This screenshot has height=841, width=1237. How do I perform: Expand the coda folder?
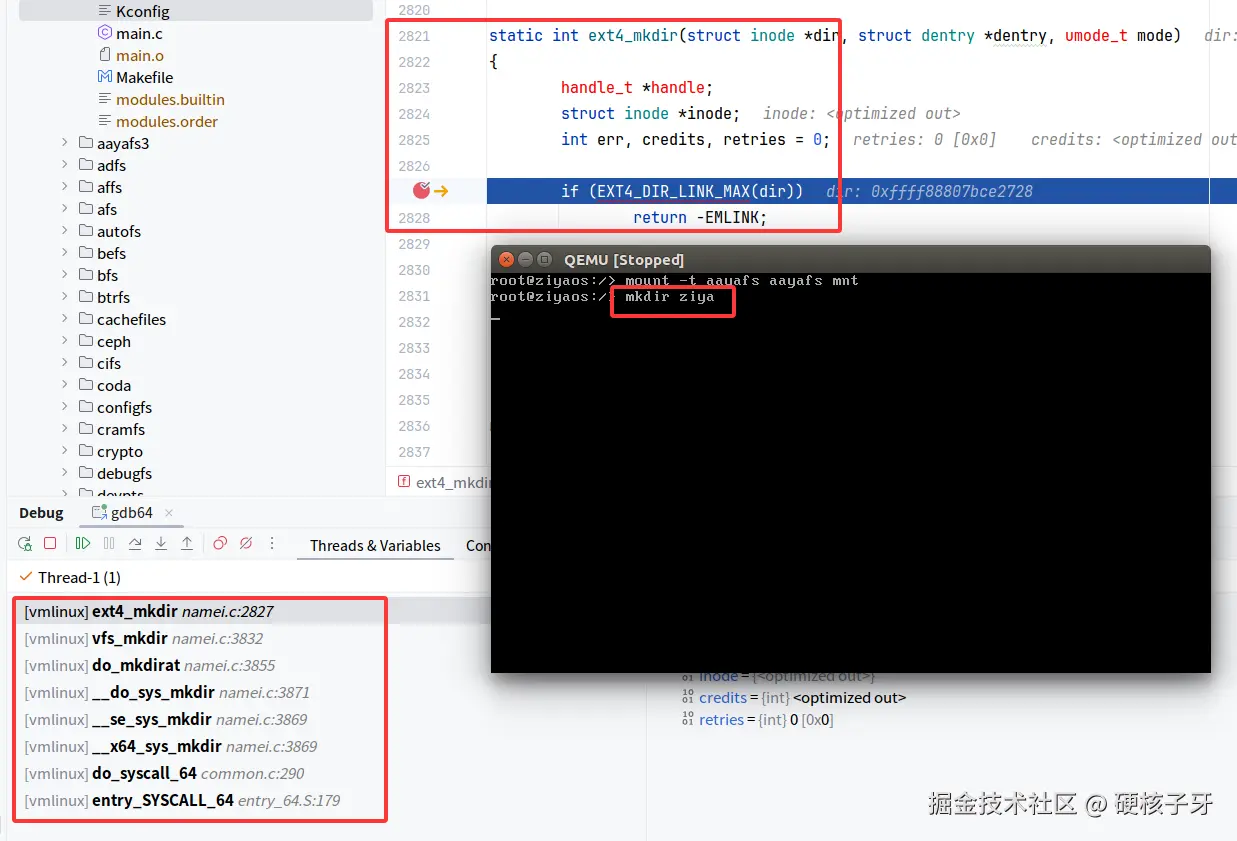pos(66,385)
